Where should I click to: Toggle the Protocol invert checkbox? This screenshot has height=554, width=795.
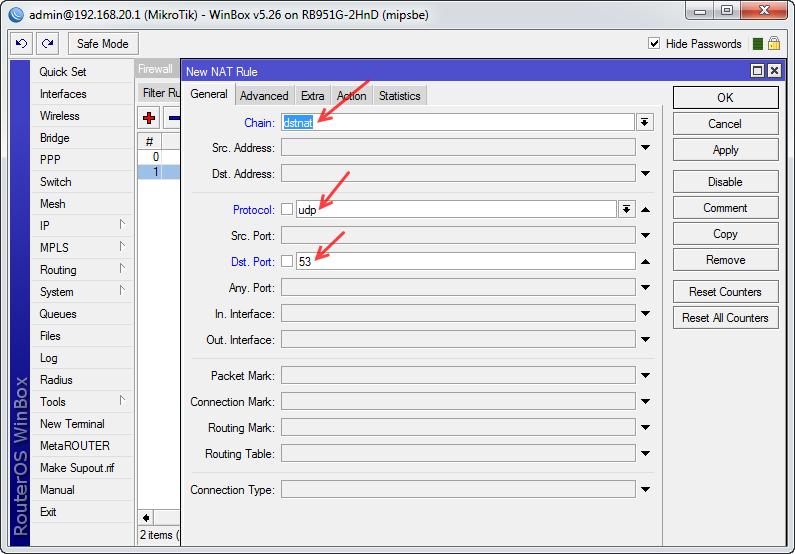click(287, 210)
